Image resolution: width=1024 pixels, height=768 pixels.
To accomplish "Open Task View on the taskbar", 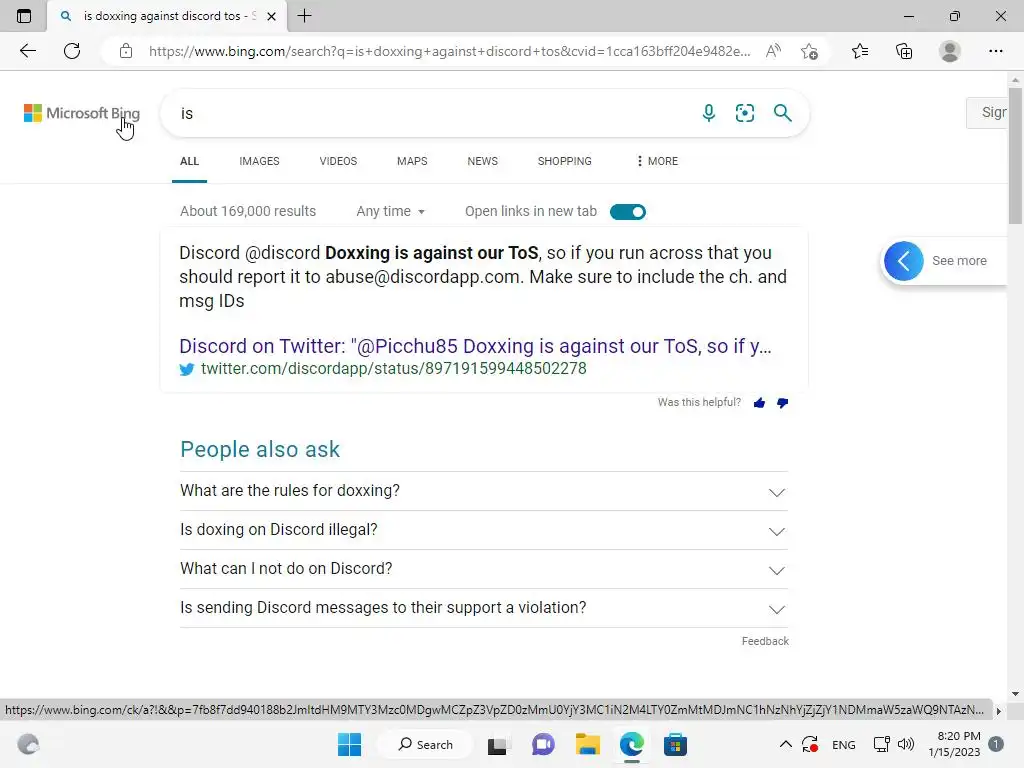I will [498, 744].
